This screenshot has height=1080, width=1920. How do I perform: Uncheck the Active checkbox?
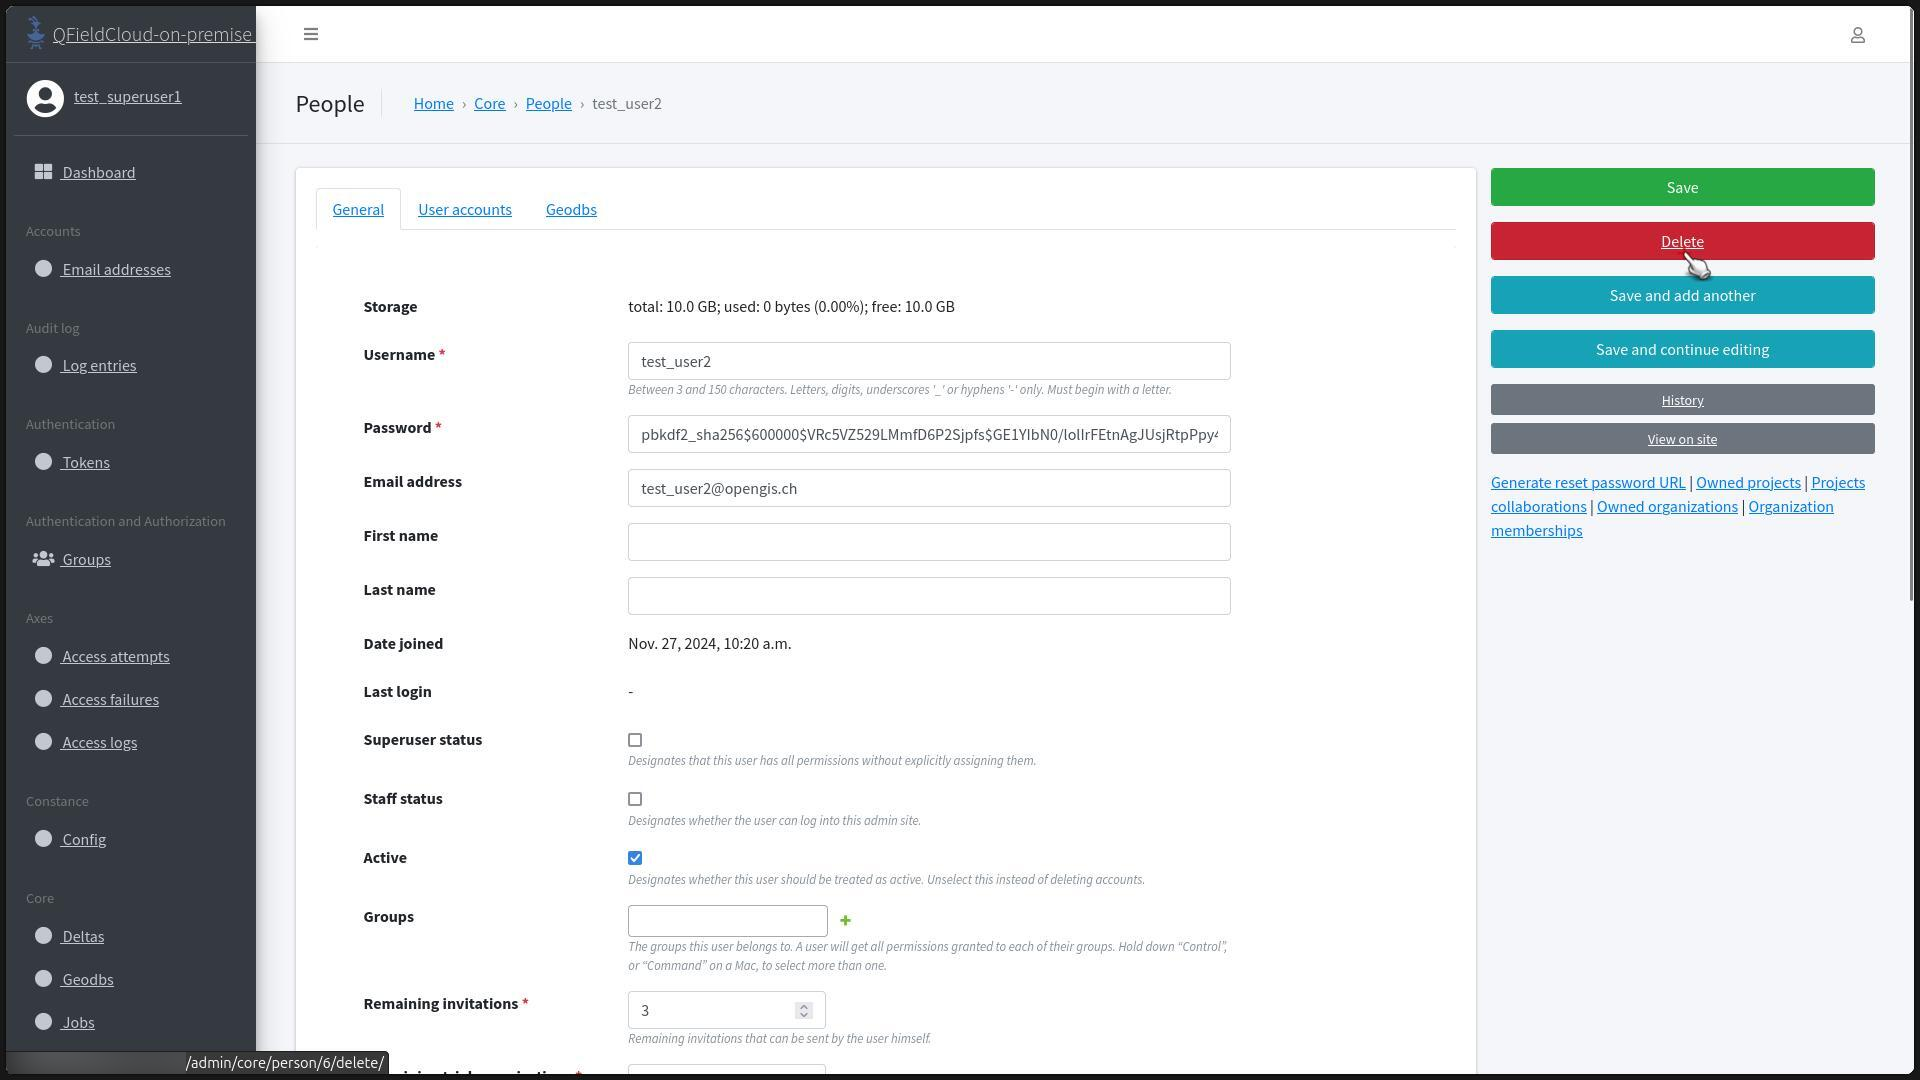635,858
